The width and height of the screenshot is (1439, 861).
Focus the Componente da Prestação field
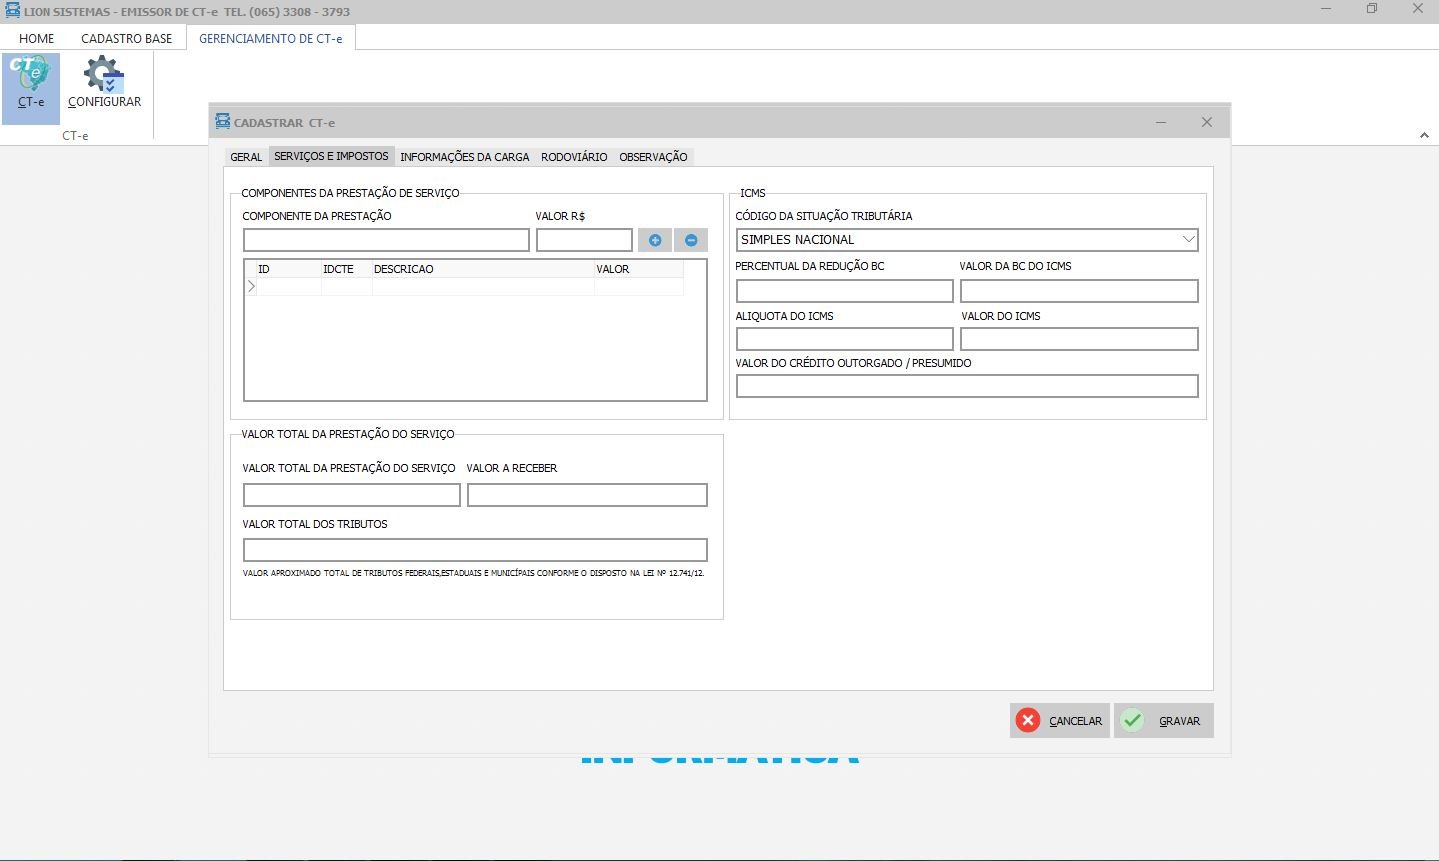[x=386, y=240]
